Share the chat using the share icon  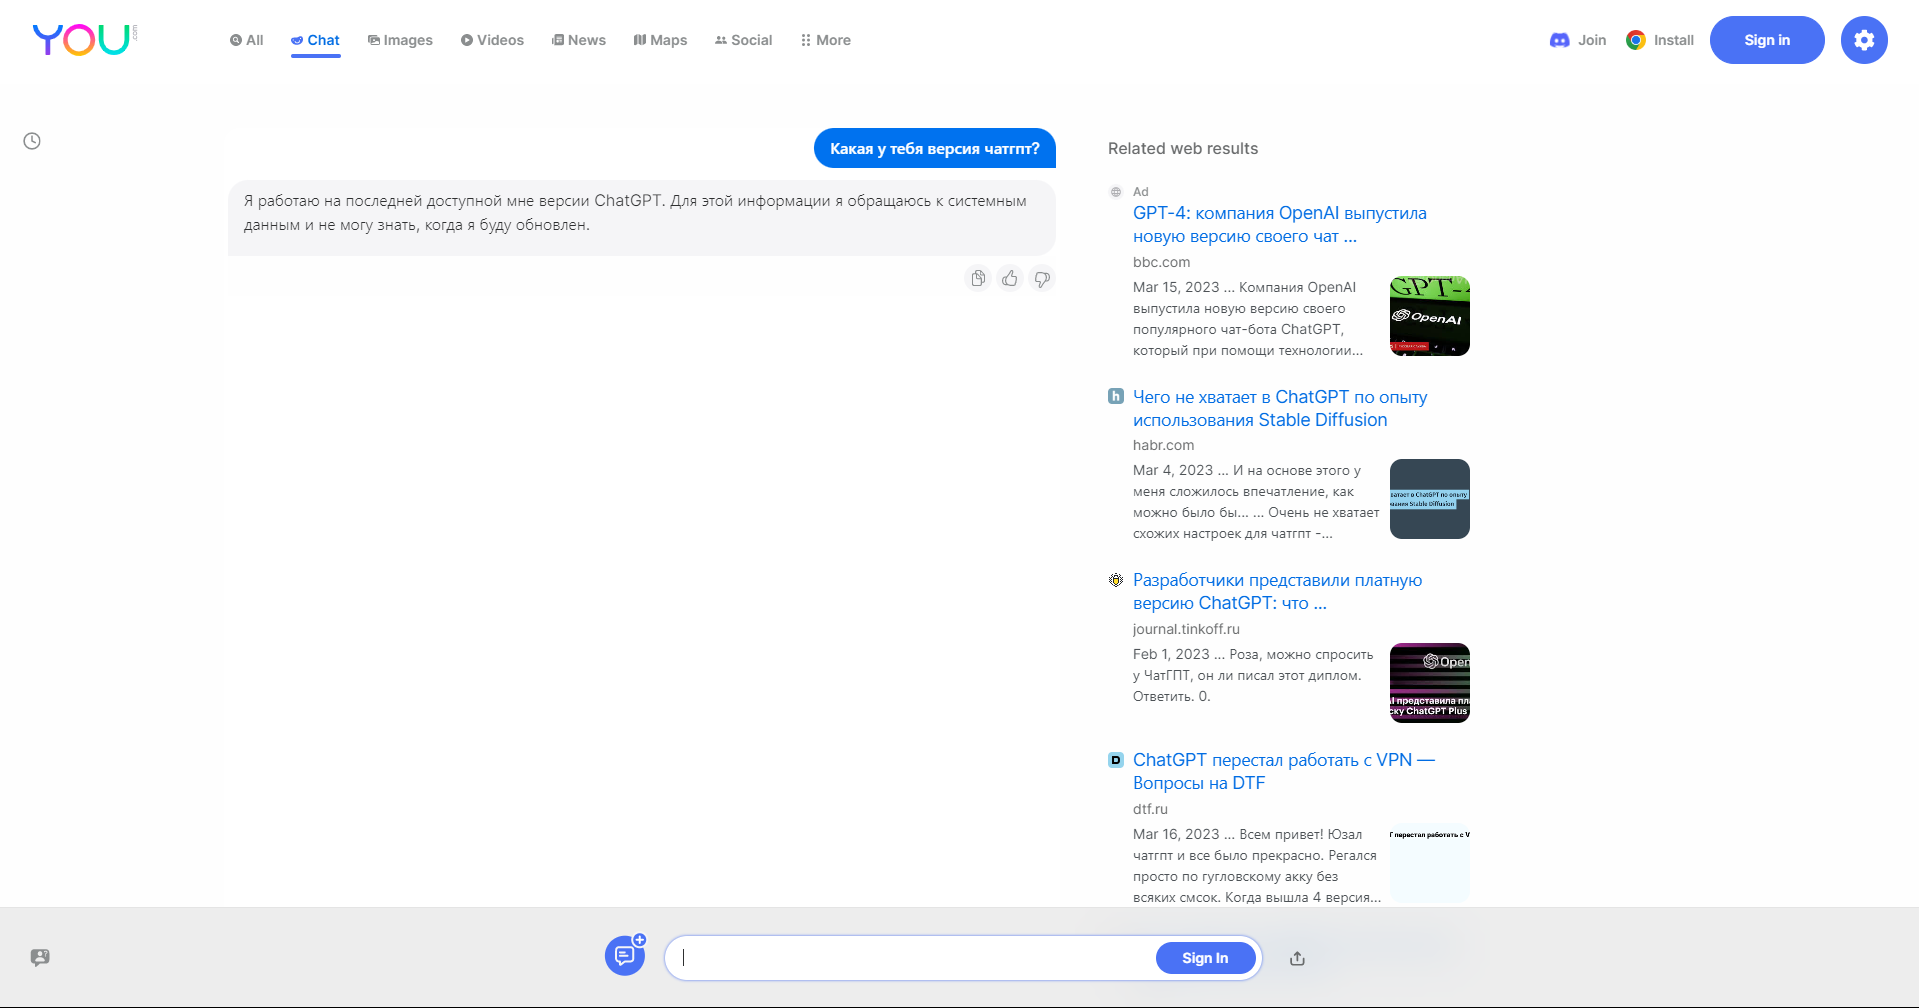(x=1297, y=958)
